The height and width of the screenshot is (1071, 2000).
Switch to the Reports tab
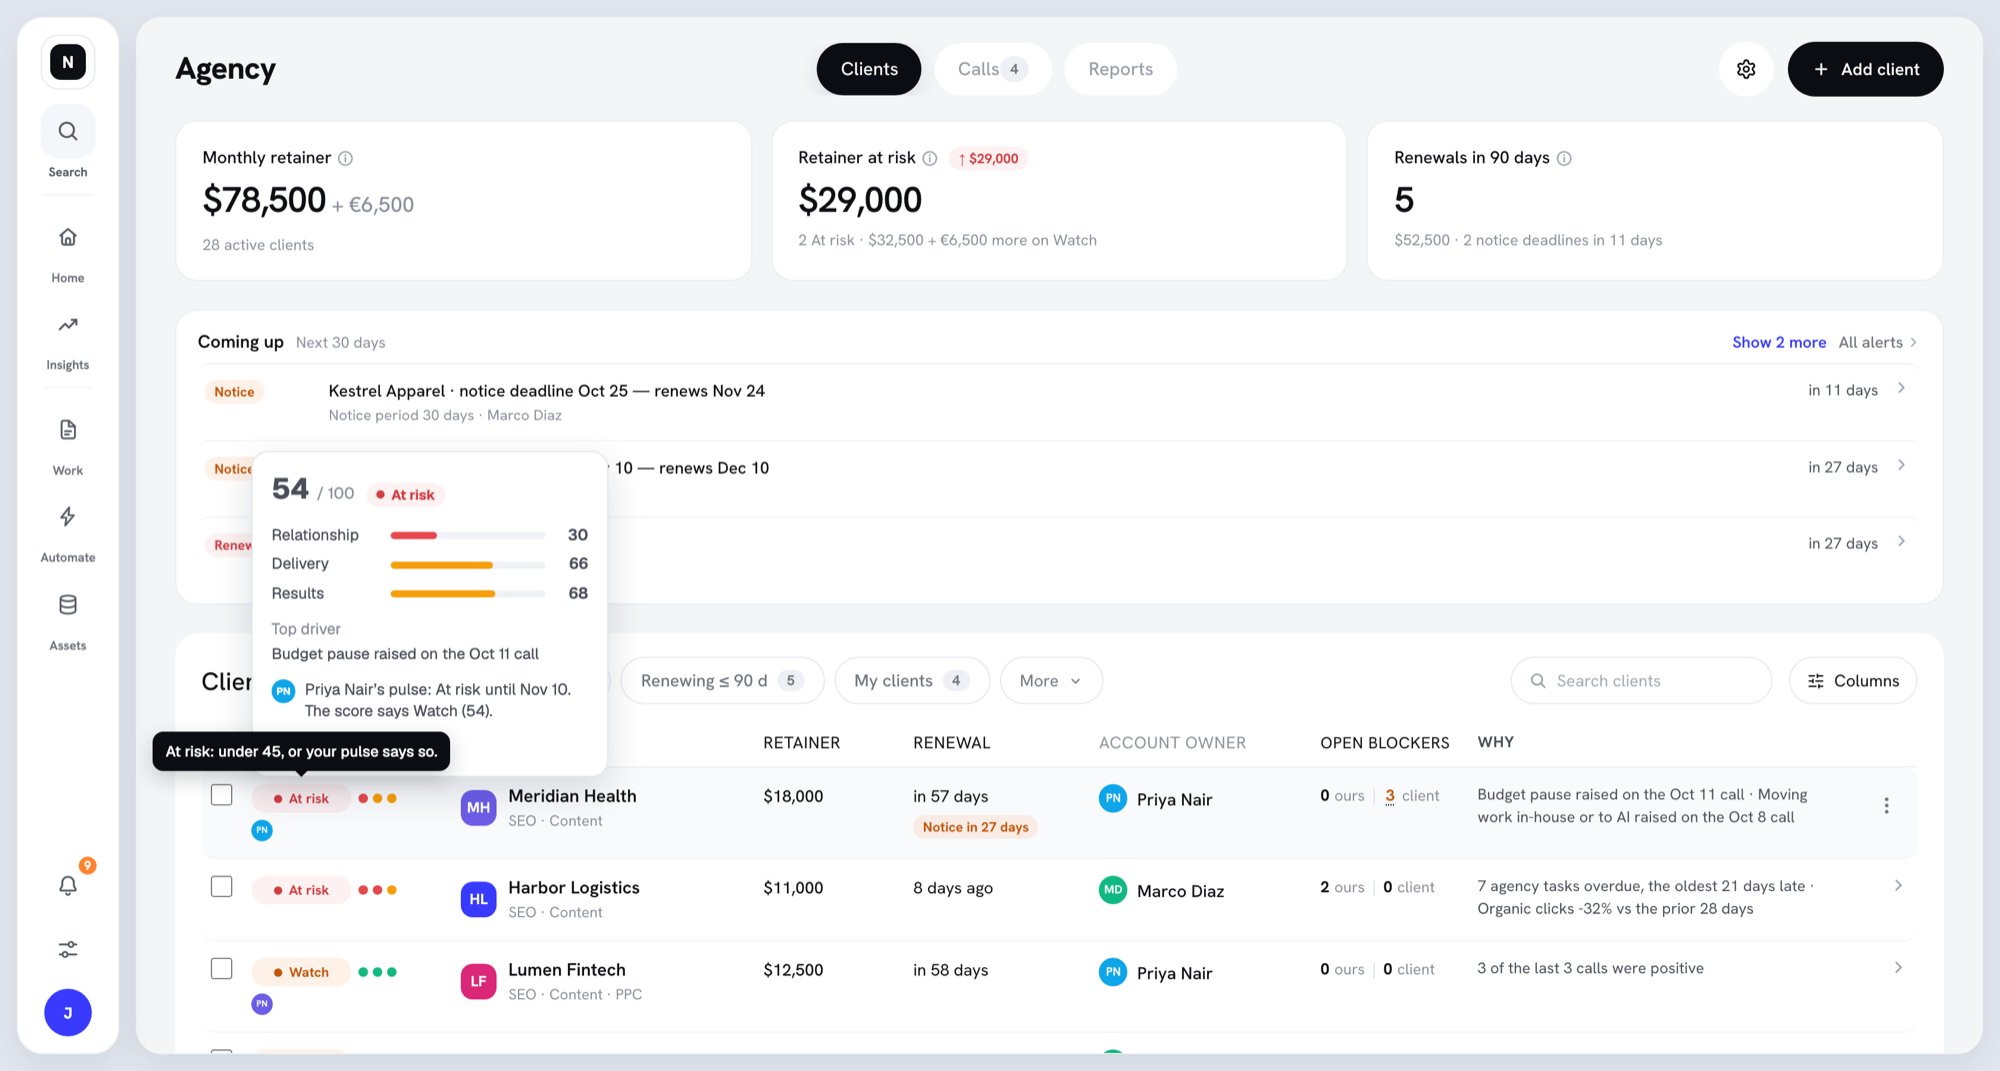pyautogui.click(x=1120, y=69)
